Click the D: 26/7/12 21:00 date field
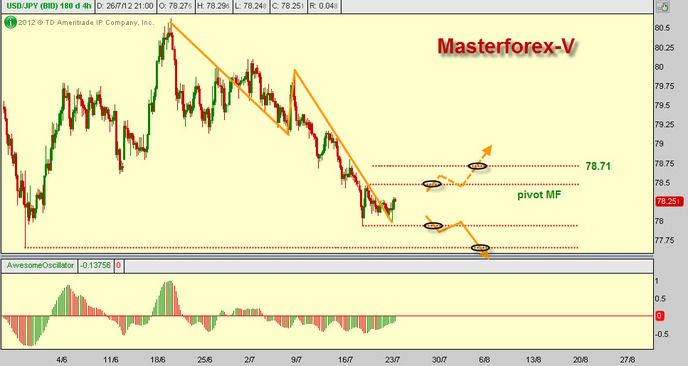688x366 pixels. [x=125, y=6]
